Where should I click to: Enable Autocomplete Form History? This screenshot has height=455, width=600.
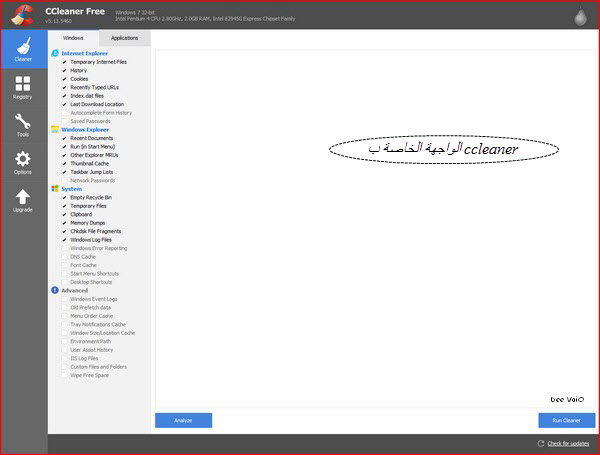tap(64, 113)
